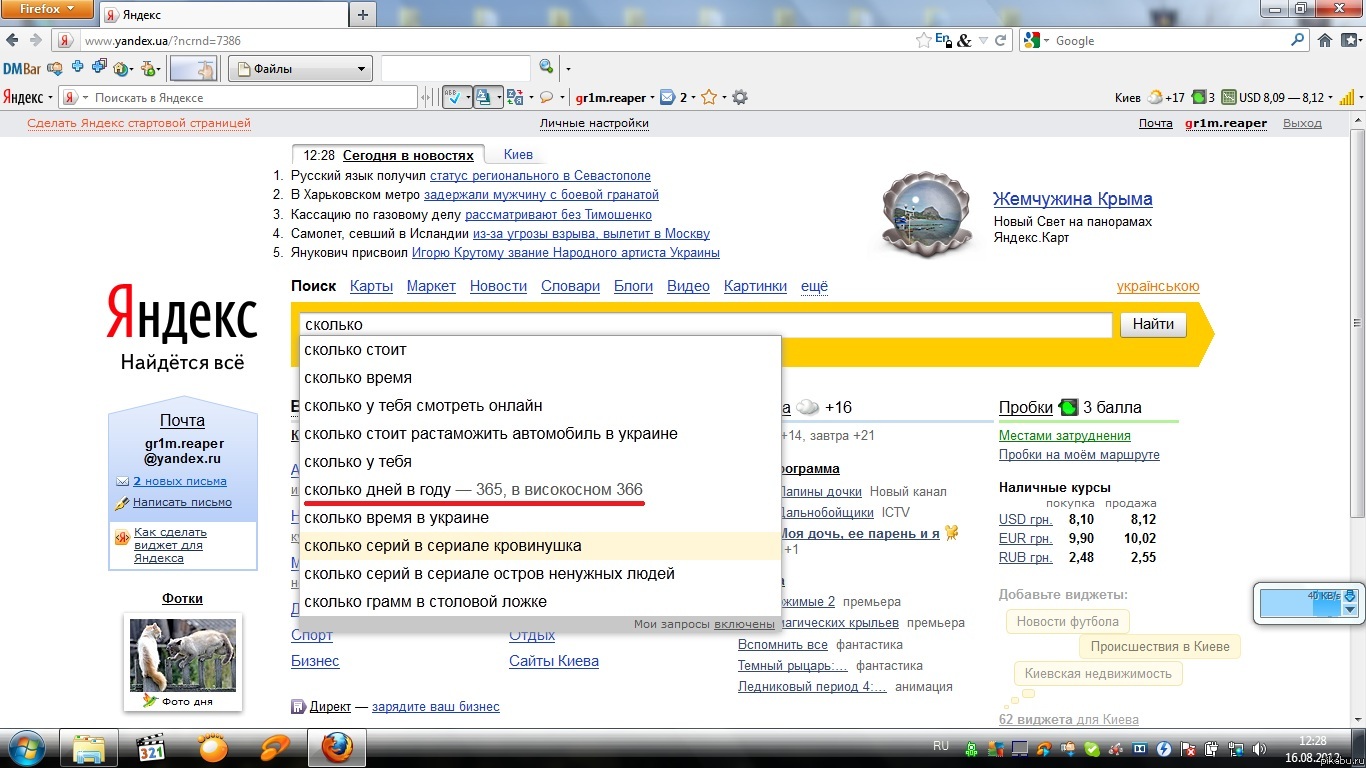The width and height of the screenshot is (1366, 768).
Task: Click the double plus icon in the DMBar
Action: (99, 67)
